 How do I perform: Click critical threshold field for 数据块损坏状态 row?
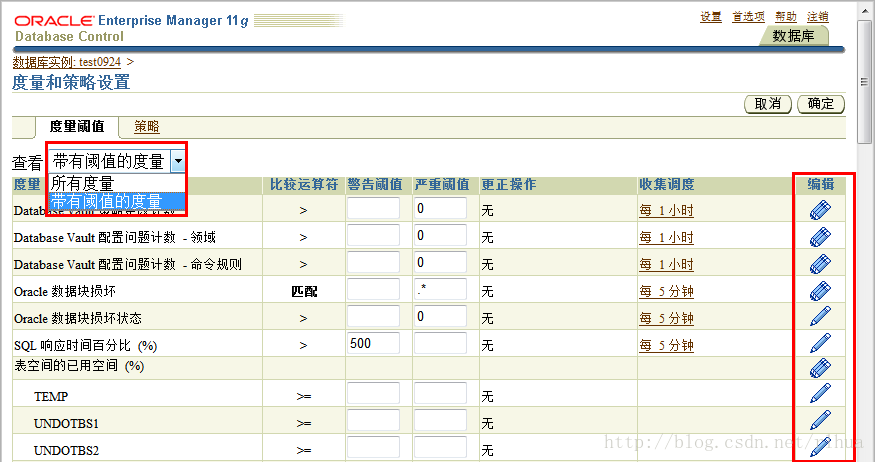point(440,316)
